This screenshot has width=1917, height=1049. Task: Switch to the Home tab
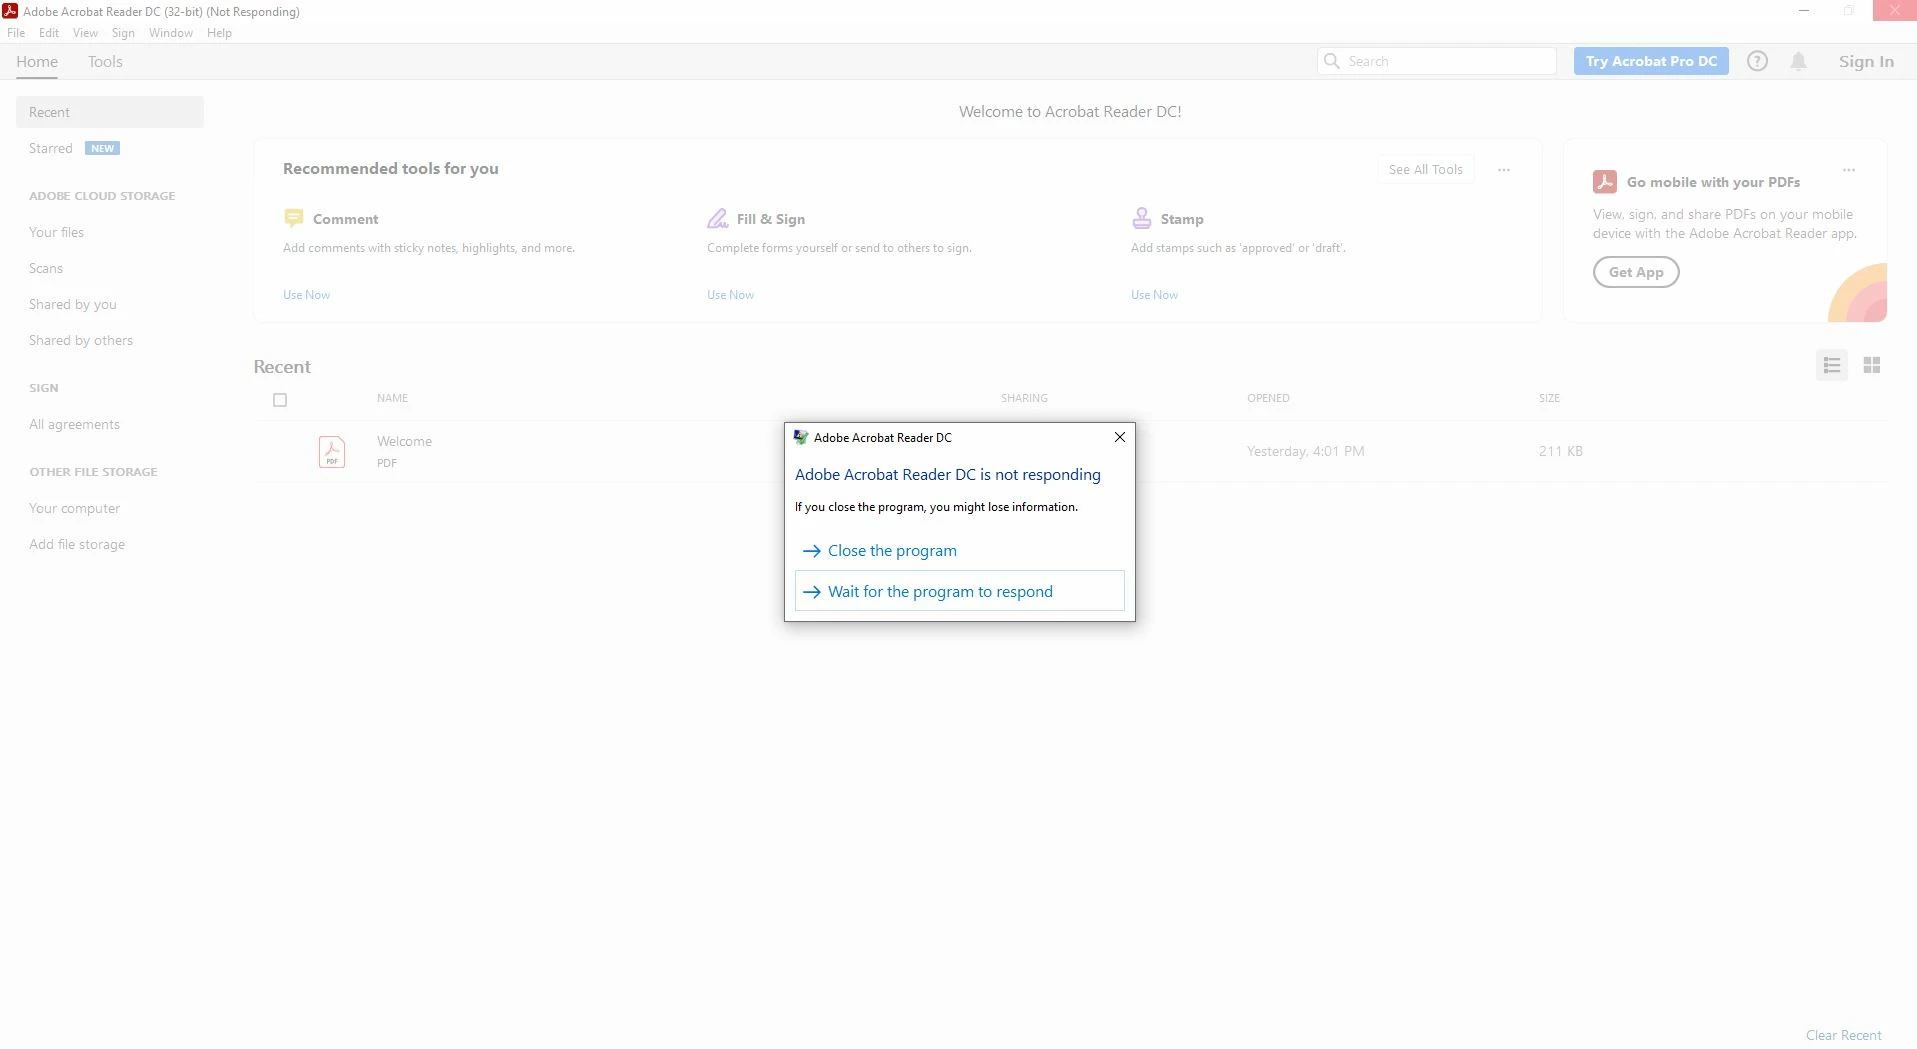tap(37, 61)
